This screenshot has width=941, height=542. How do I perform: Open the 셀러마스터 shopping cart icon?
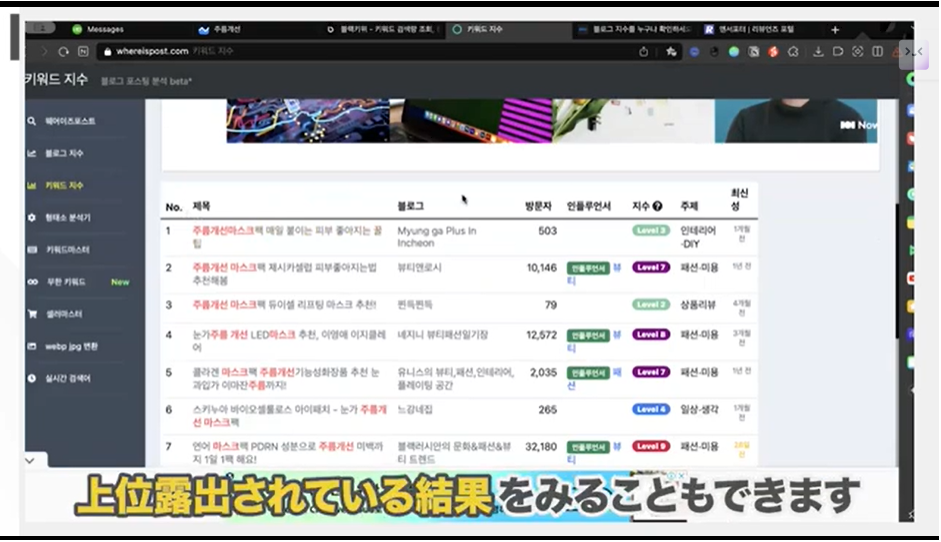click(x=31, y=314)
